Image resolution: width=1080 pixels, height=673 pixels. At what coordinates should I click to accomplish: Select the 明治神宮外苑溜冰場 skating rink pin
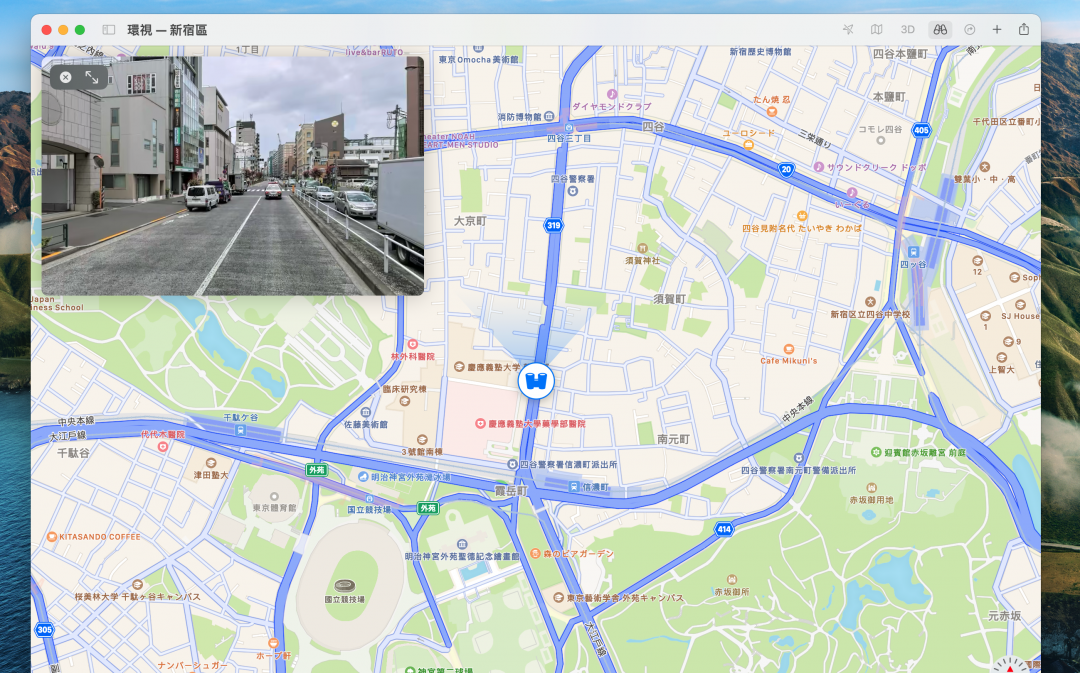[x=363, y=477]
